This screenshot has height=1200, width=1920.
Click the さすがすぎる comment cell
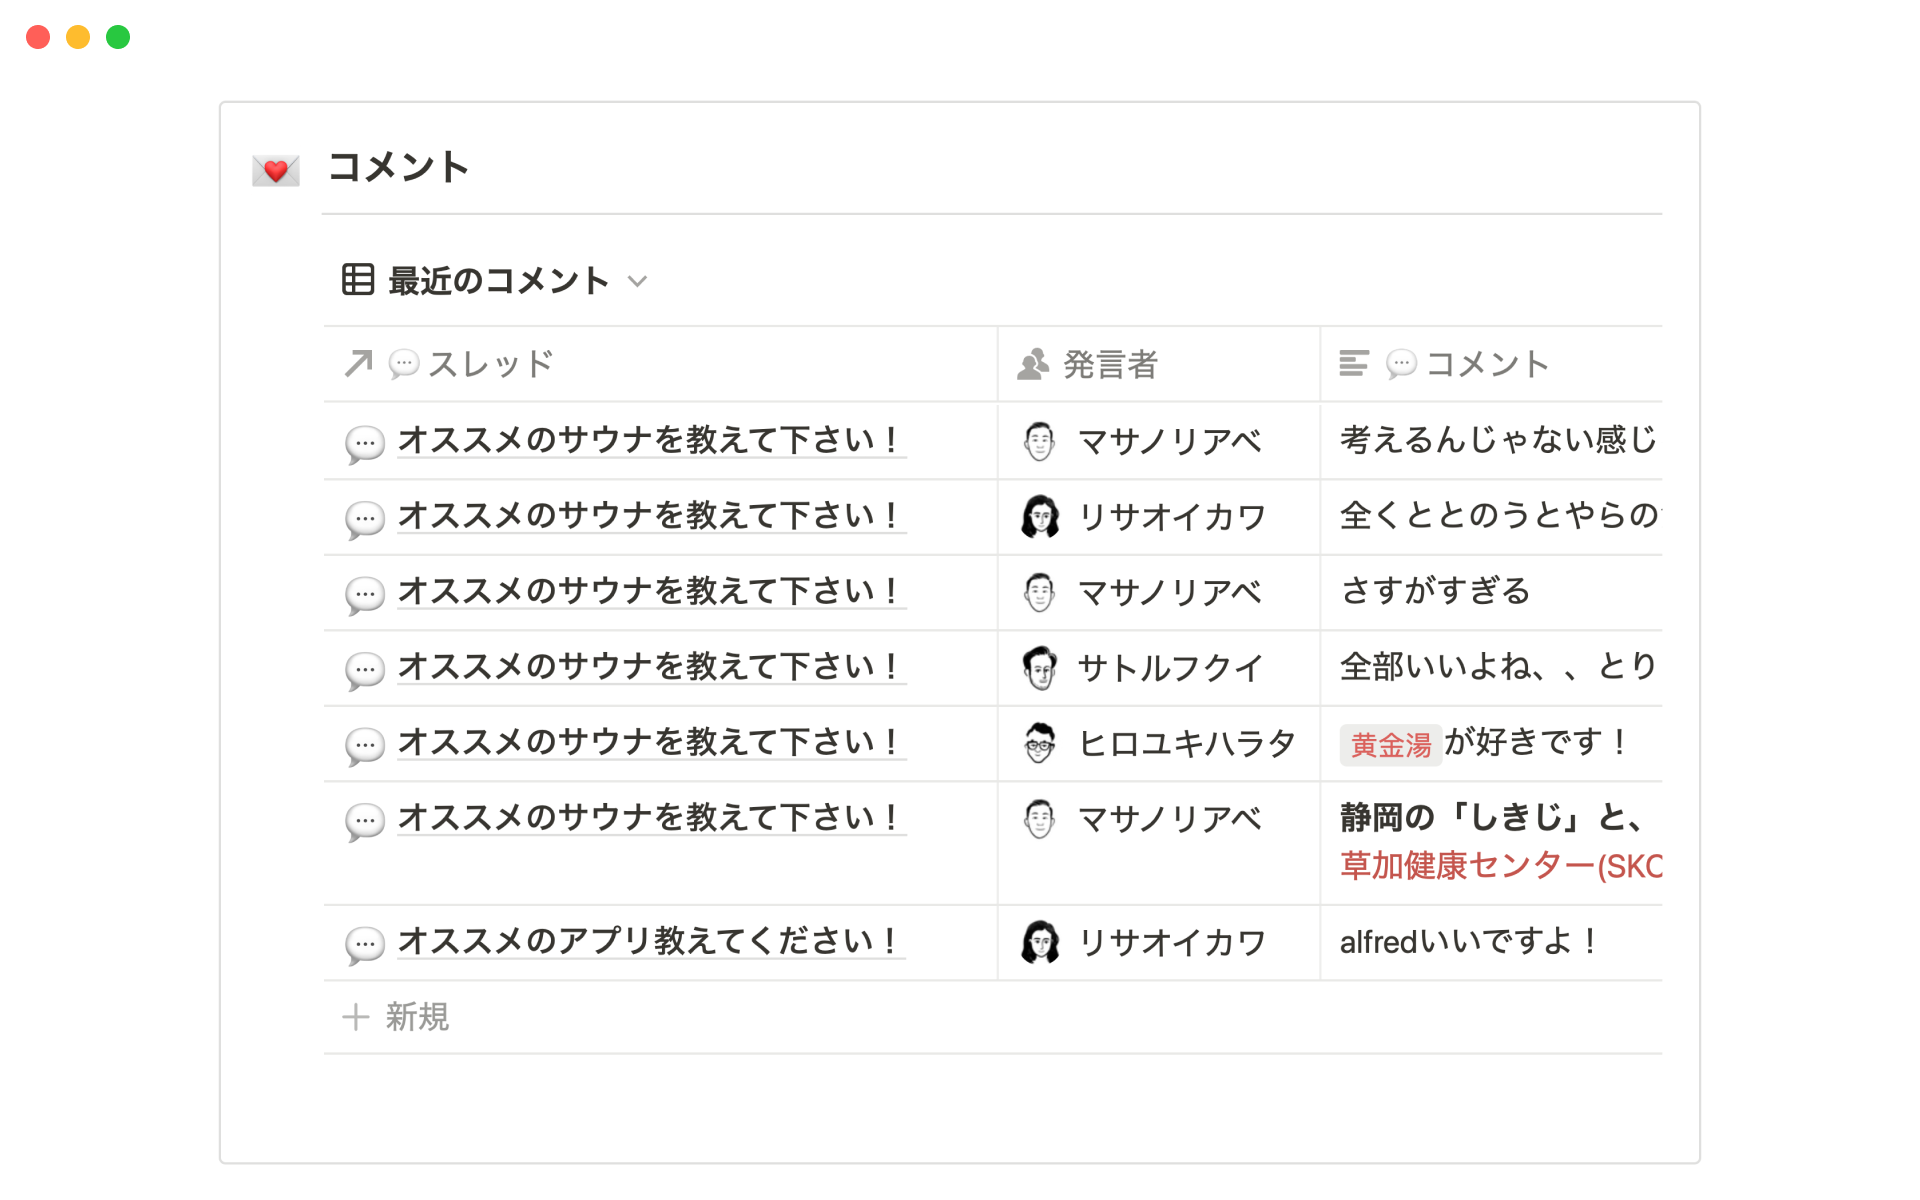[x=1436, y=592]
